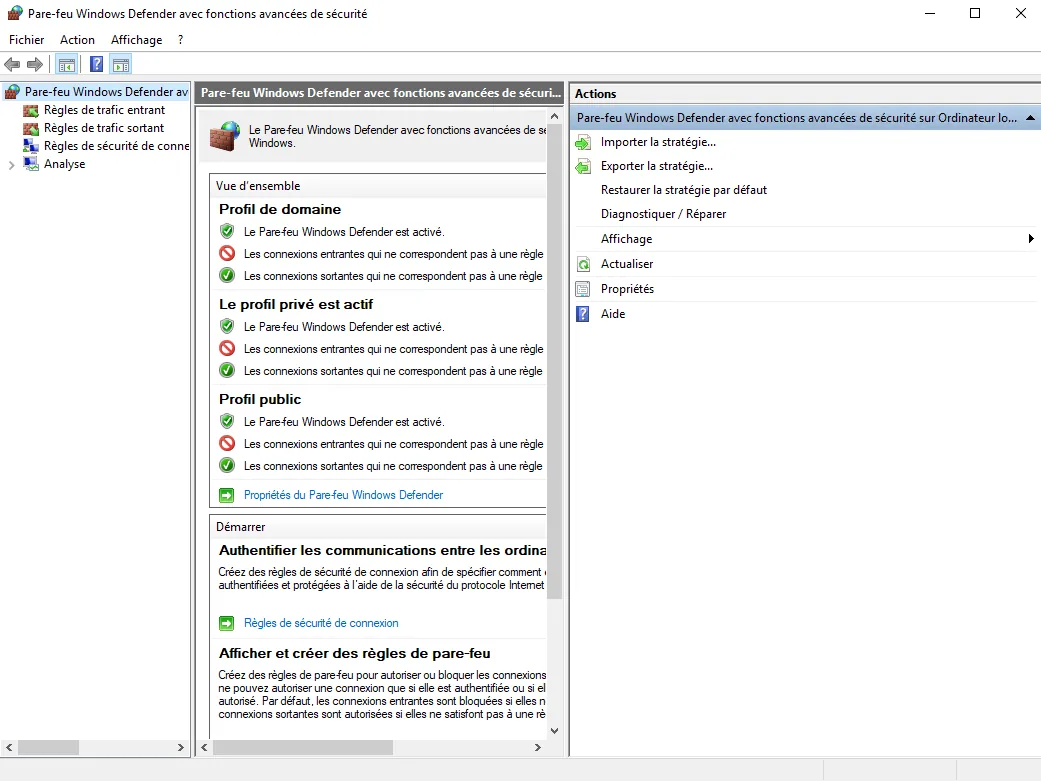This screenshot has height=781, width=1041.
Task: Choose Exporter la stratégie... action
Action: pyautogui.click(x=657, y=166)
